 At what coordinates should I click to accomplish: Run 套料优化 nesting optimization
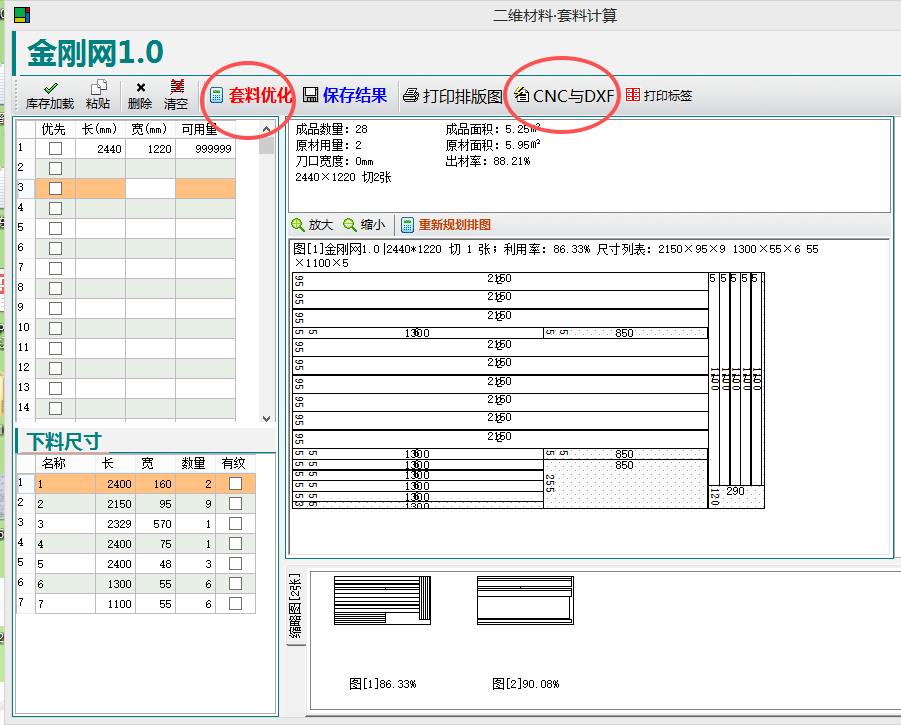pyautogui.click(x=251, y=95)
